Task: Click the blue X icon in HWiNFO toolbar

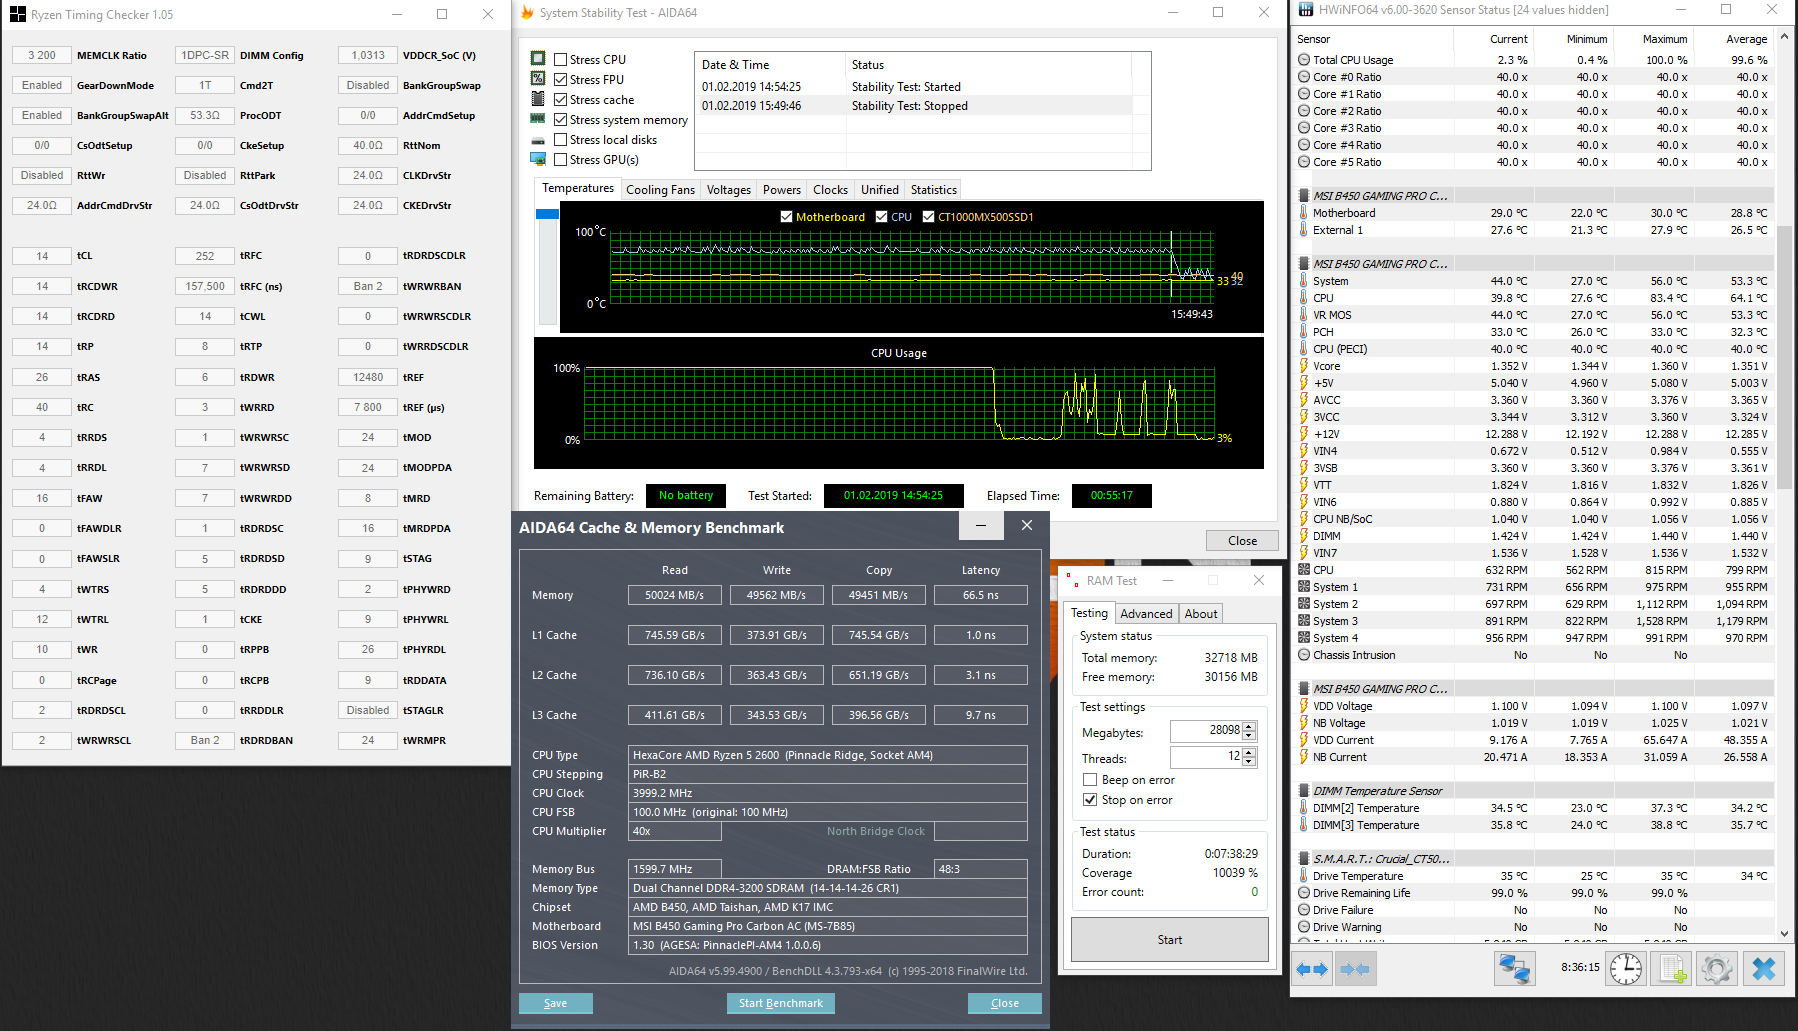Action: [1764, 968]
